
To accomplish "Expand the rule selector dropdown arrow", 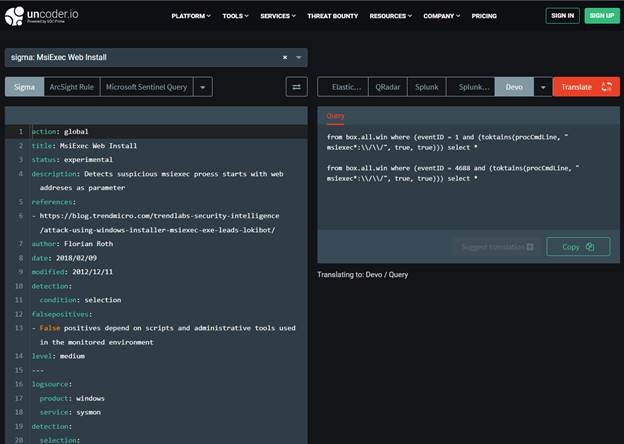I will click(x=298, y=58).
